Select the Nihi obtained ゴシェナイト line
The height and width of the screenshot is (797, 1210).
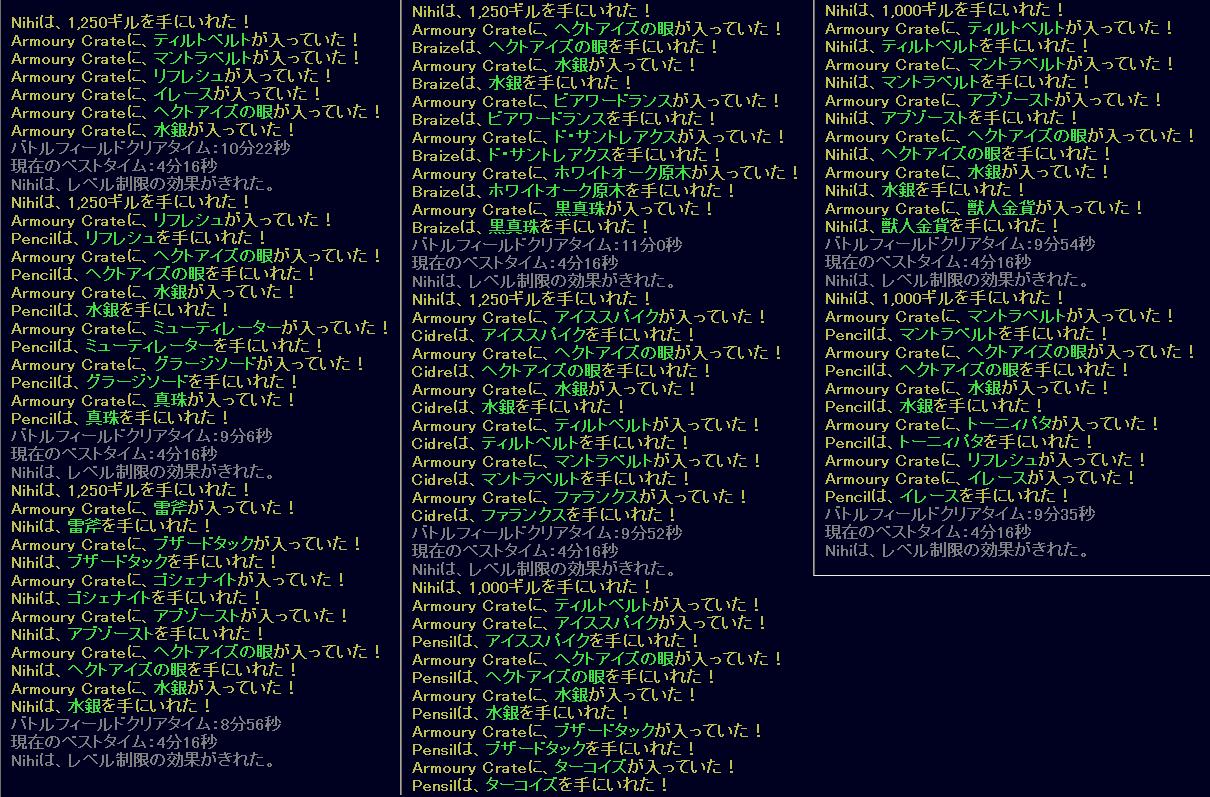coord(136,598)
